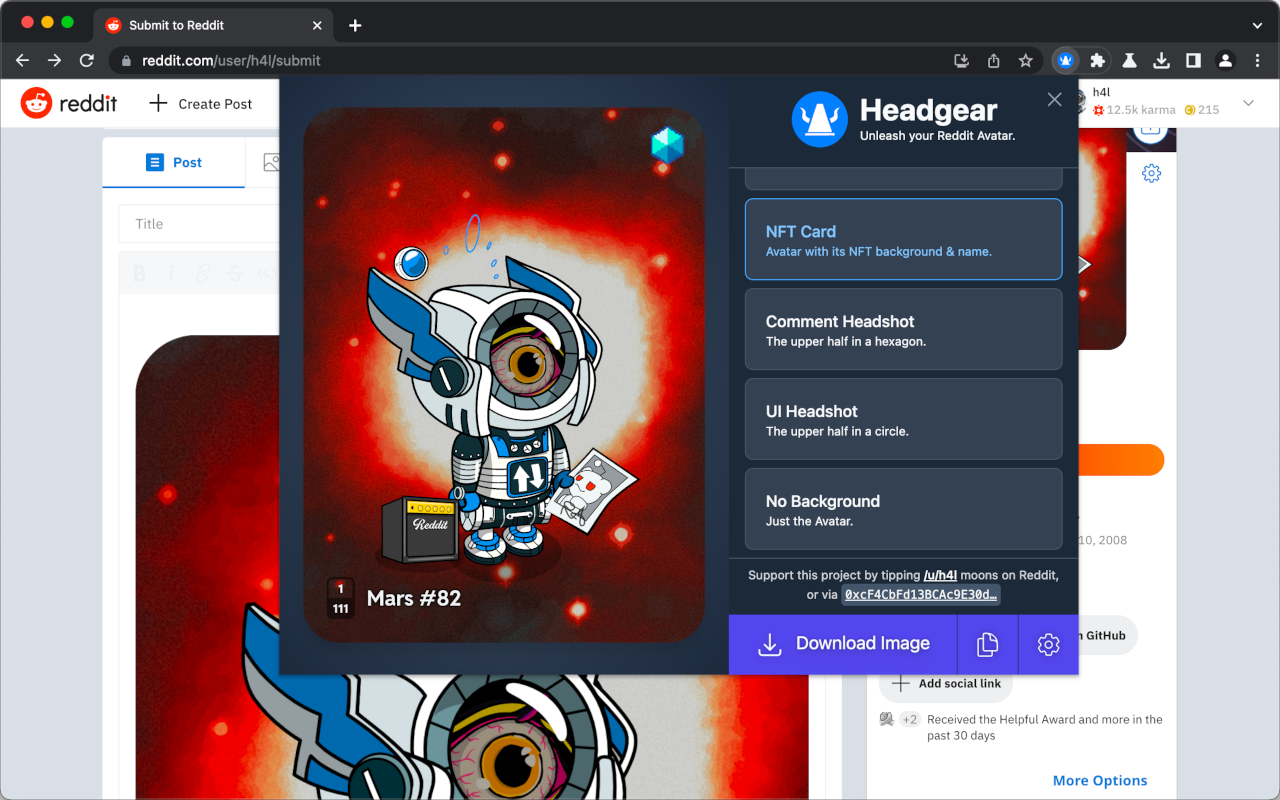Choose the No Background option
The height and width of the screenshot is (800, 1280).
click(x=903, y=509)
